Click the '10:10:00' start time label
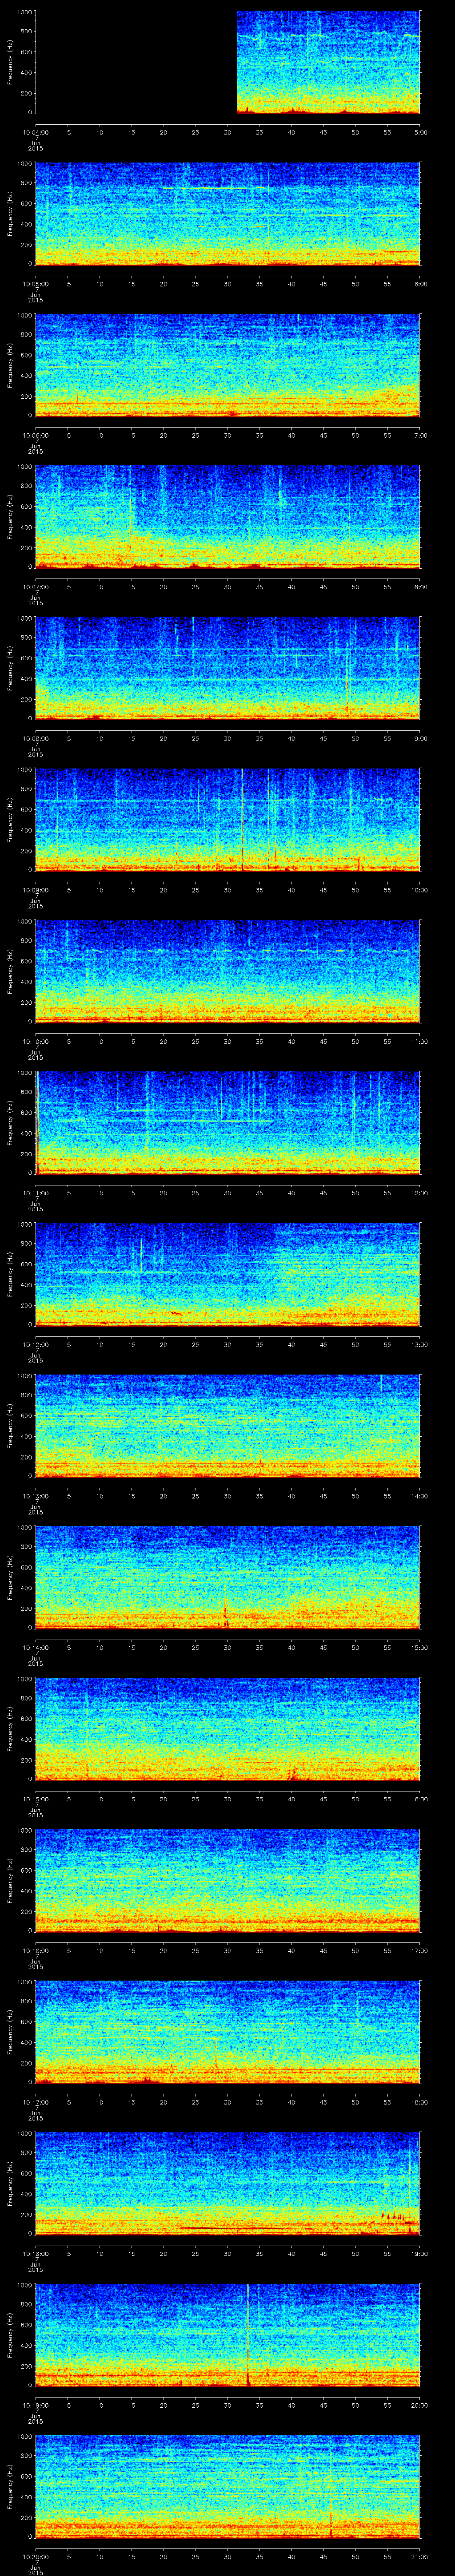455x2576 pixels. click(35, 1041)
